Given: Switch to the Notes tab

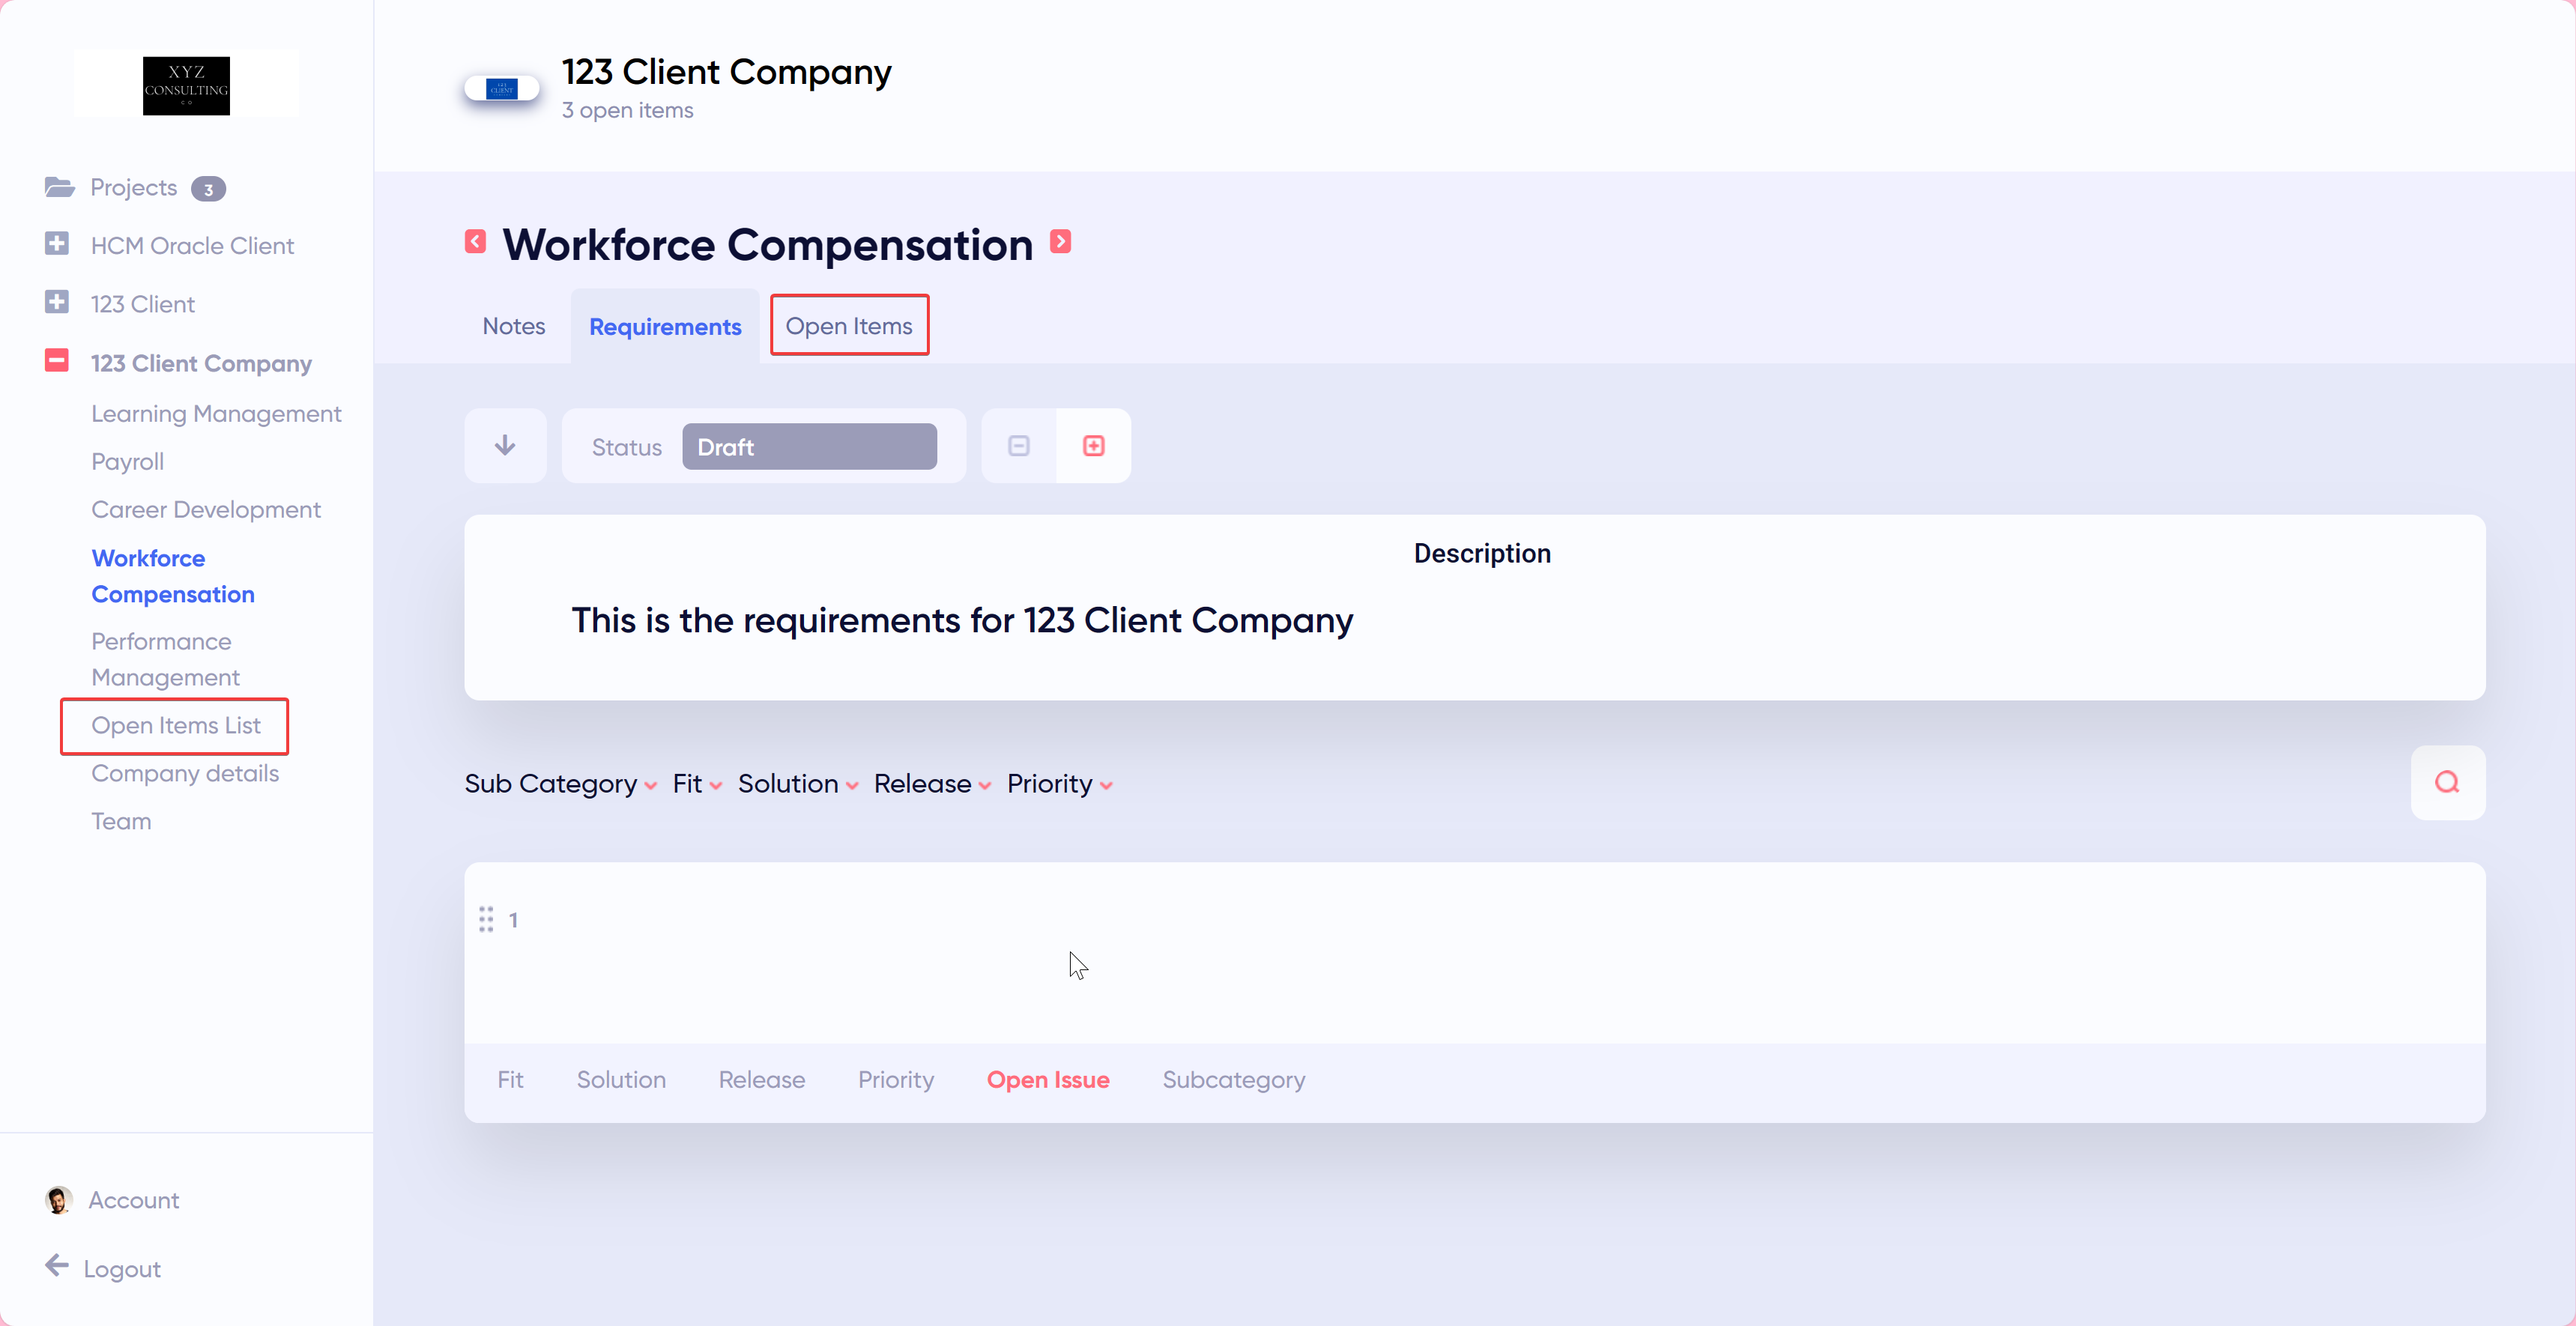Looking at the screenshot, I should [513, 326].
